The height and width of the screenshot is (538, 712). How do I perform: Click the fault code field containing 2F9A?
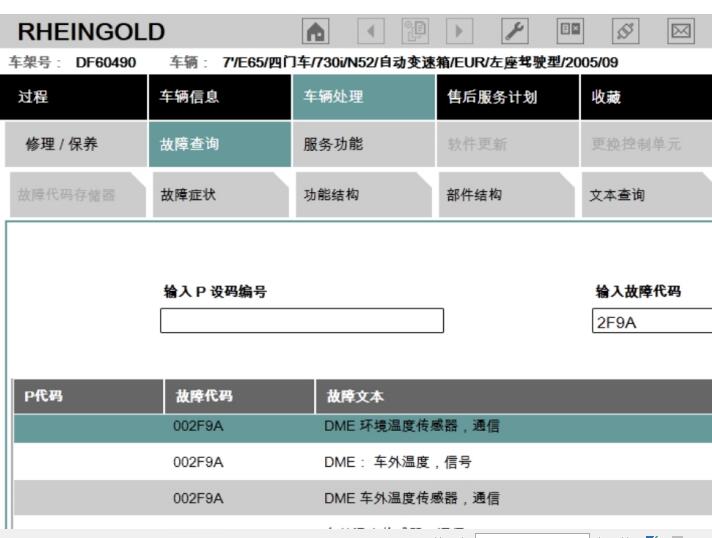coord(652,321)
